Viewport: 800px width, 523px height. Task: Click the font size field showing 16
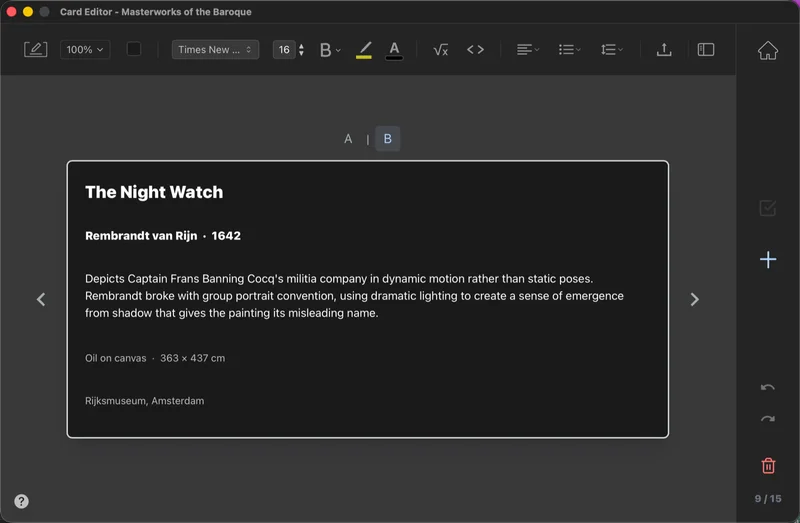tap(284, 49)
